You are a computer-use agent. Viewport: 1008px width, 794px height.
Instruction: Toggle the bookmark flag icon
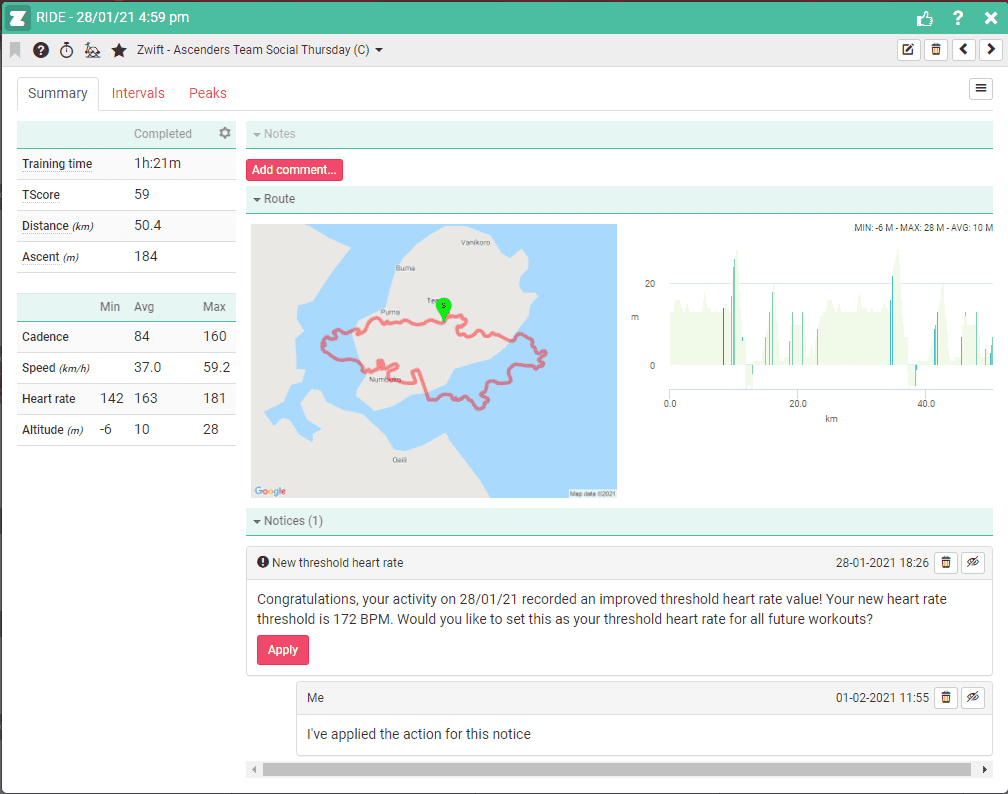pyautogui.click(x=15, y=50)
